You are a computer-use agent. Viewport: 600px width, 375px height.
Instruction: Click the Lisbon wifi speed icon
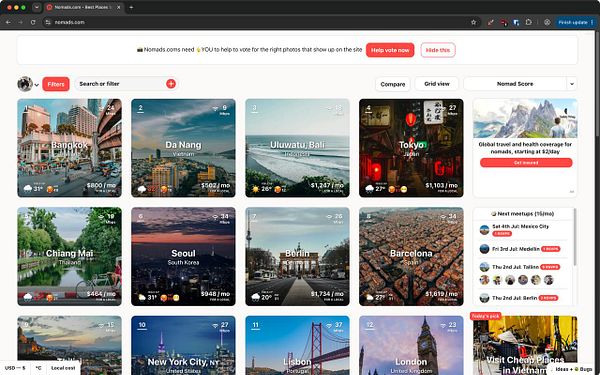(329, 326)
